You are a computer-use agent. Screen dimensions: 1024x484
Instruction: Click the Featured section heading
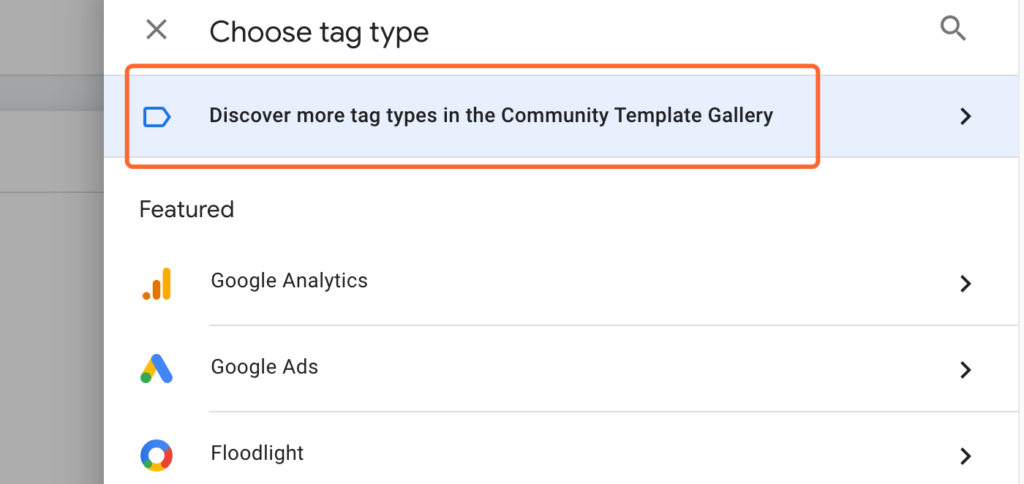pos(187,209)
